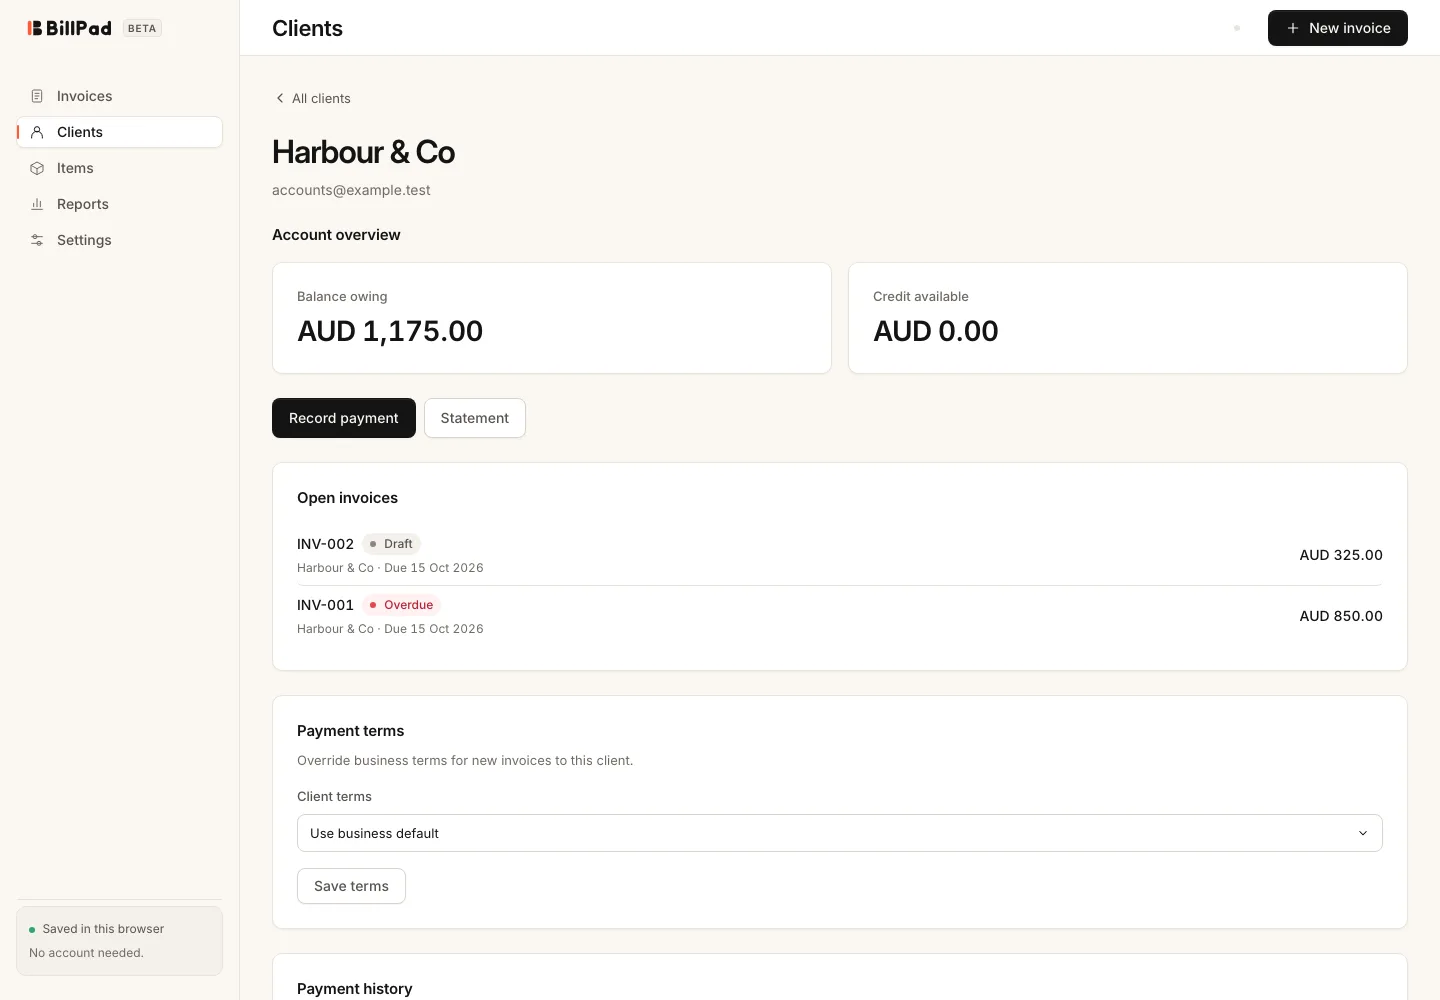
Task: Go to the Items section
Action: (120, 168)
